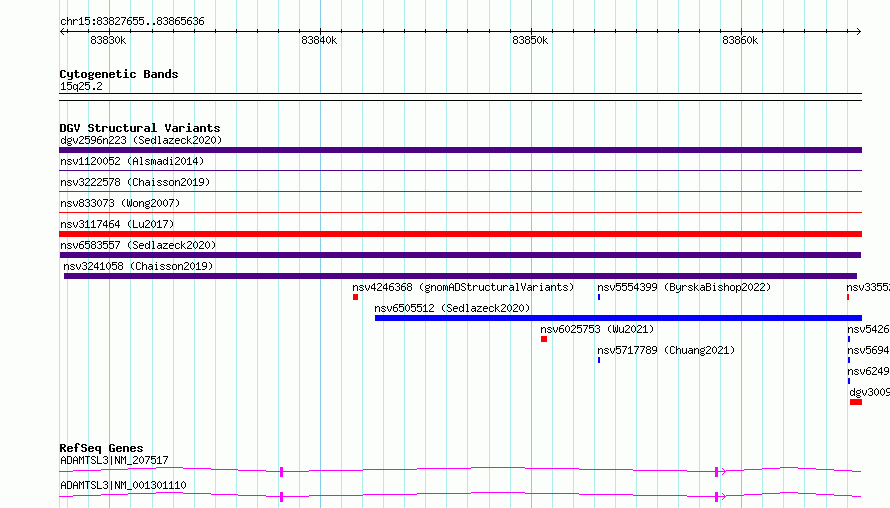Screen dimensions: 890x508
Task: Click the dgv2596n223 purple variant bar
Action: point(460,150)
